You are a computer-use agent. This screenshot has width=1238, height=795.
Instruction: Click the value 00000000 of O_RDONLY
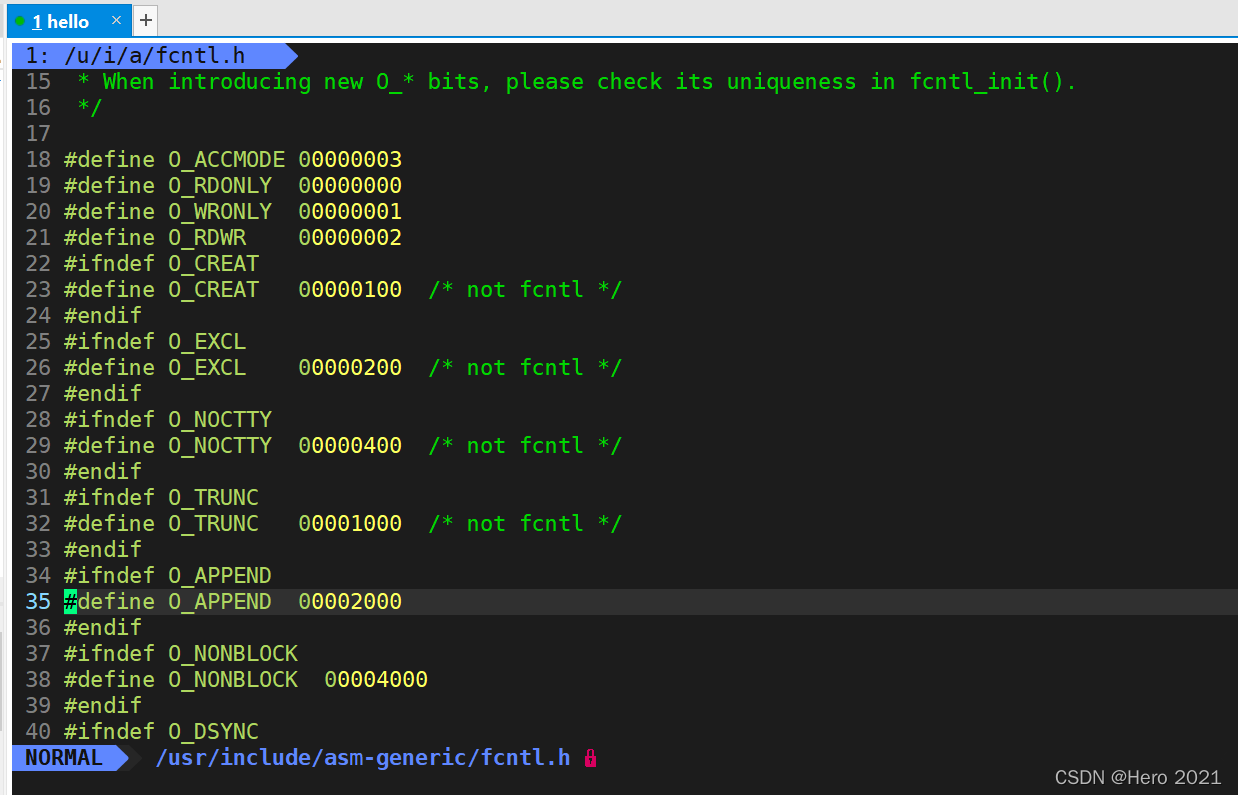tap(350, 185)
